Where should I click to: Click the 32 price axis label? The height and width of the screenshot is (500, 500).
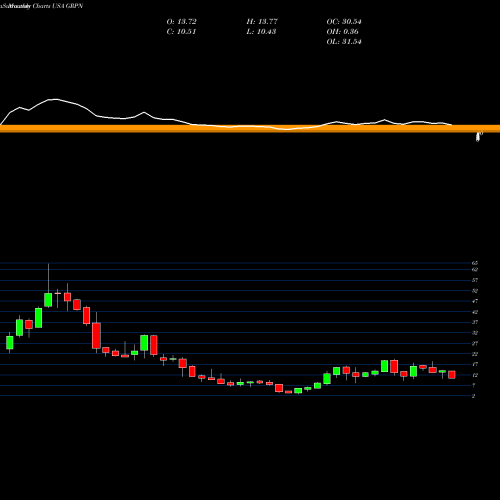coord(475,333)
